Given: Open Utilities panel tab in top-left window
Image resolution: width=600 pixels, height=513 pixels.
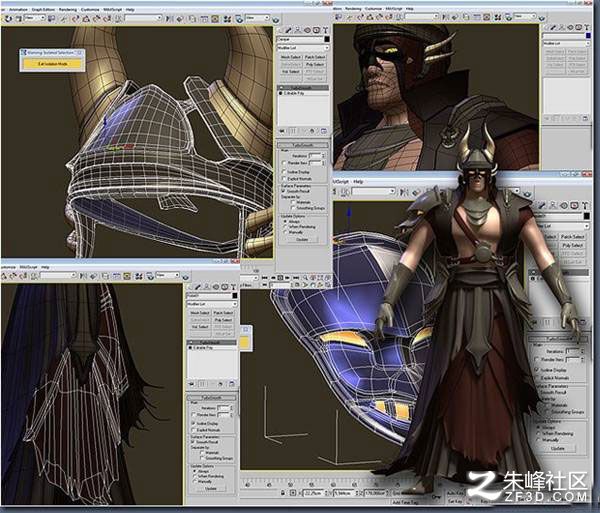Looking at the screenshot, I should 325,30.
